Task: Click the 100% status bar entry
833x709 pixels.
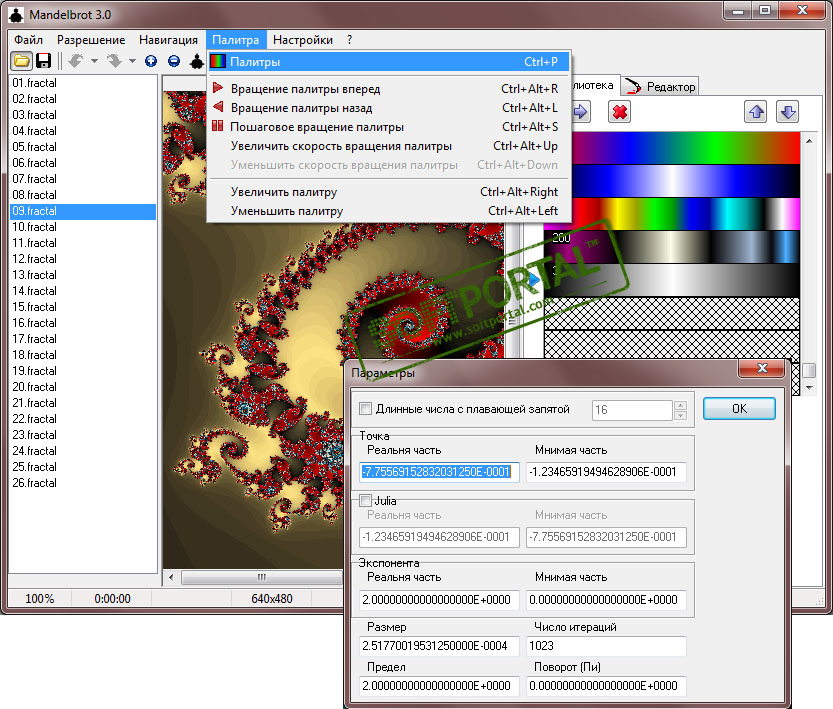Action: [x=40, y=599]
